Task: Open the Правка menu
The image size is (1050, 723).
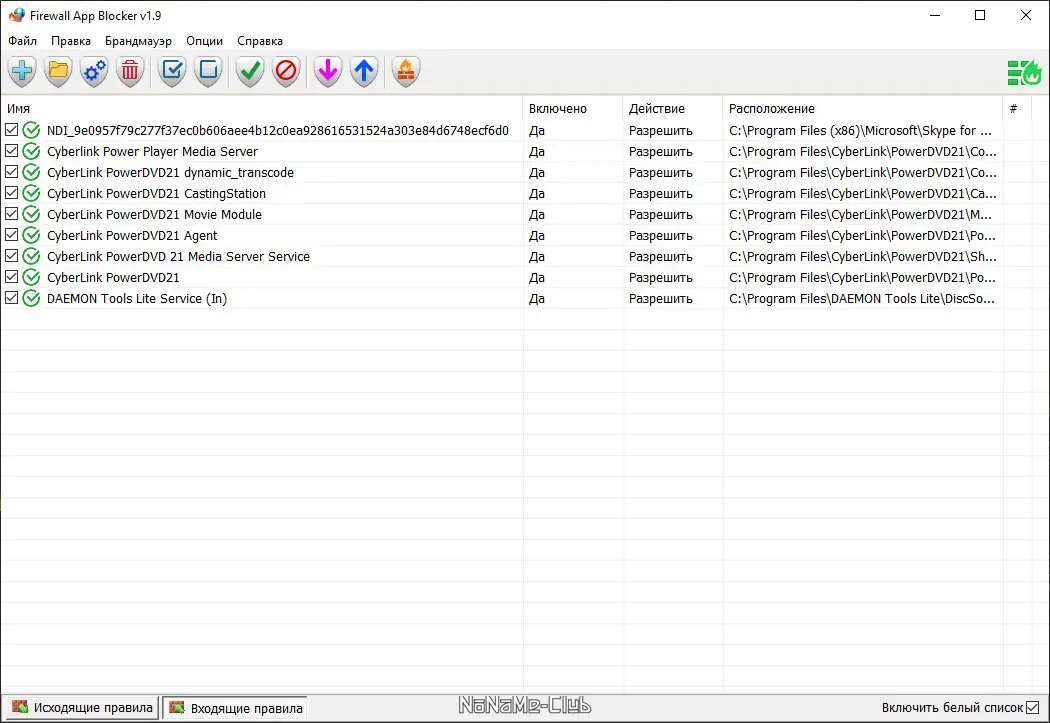Action: point(71,41)
